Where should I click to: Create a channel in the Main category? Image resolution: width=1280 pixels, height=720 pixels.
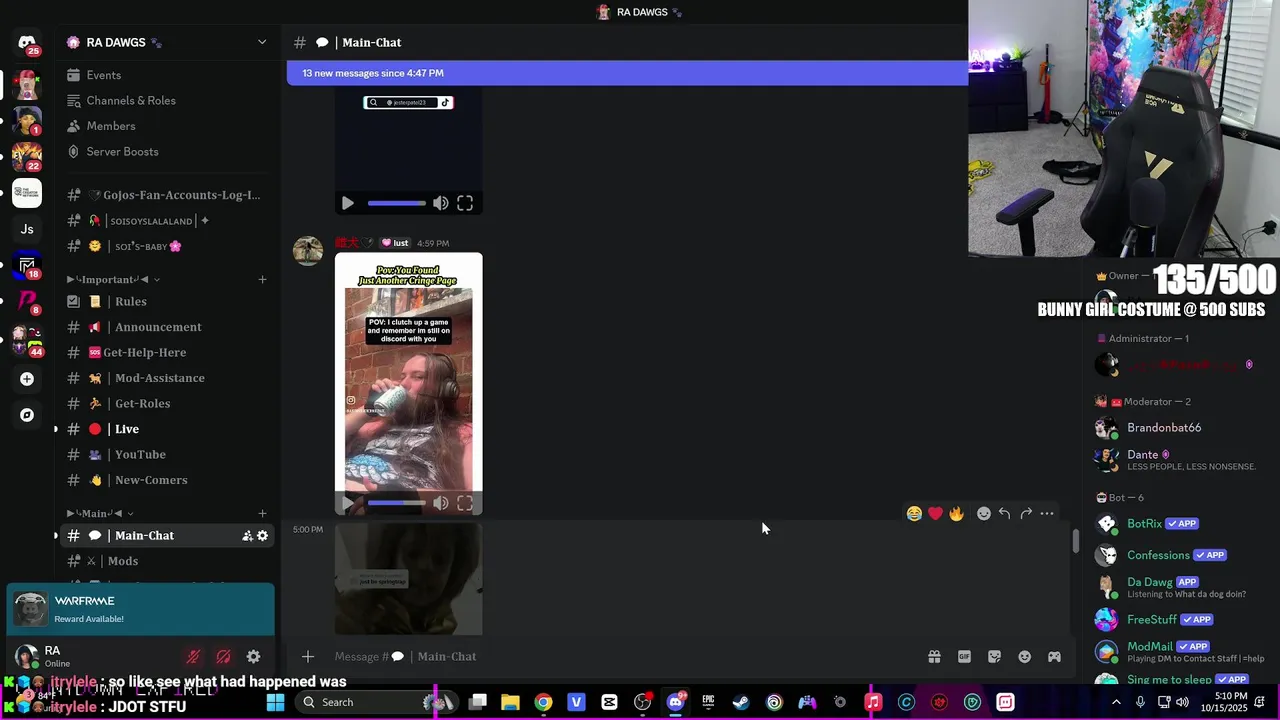click(x=262, y=514)
